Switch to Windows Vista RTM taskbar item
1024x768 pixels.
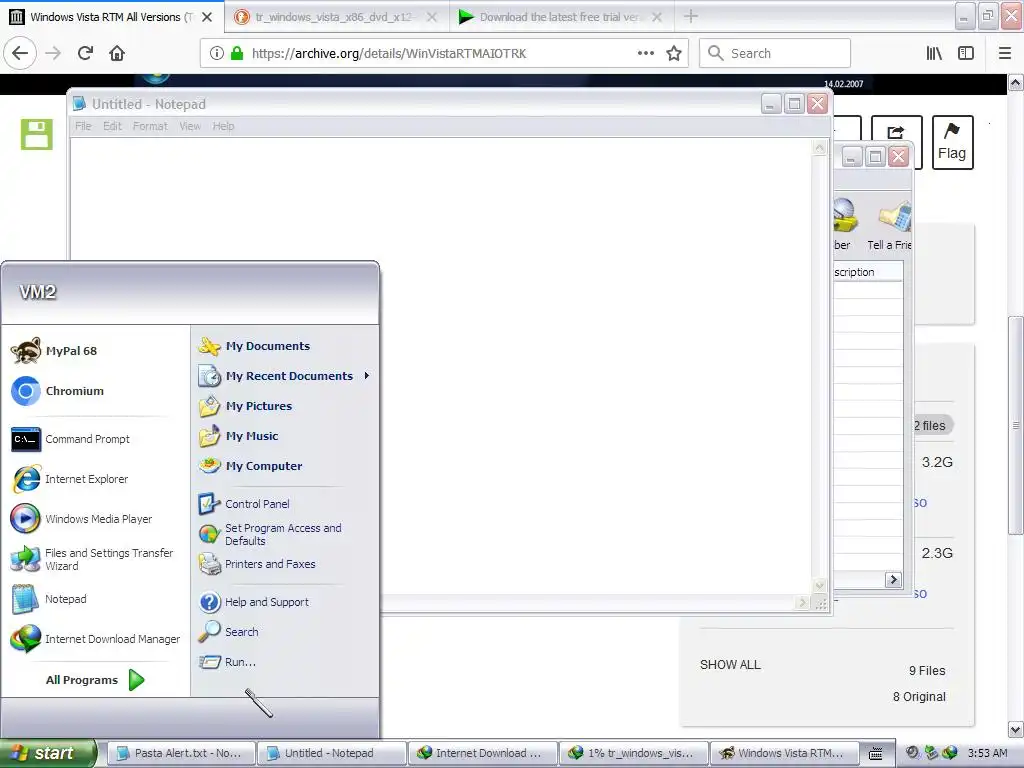pyautogui.click(x=784, y=753)
